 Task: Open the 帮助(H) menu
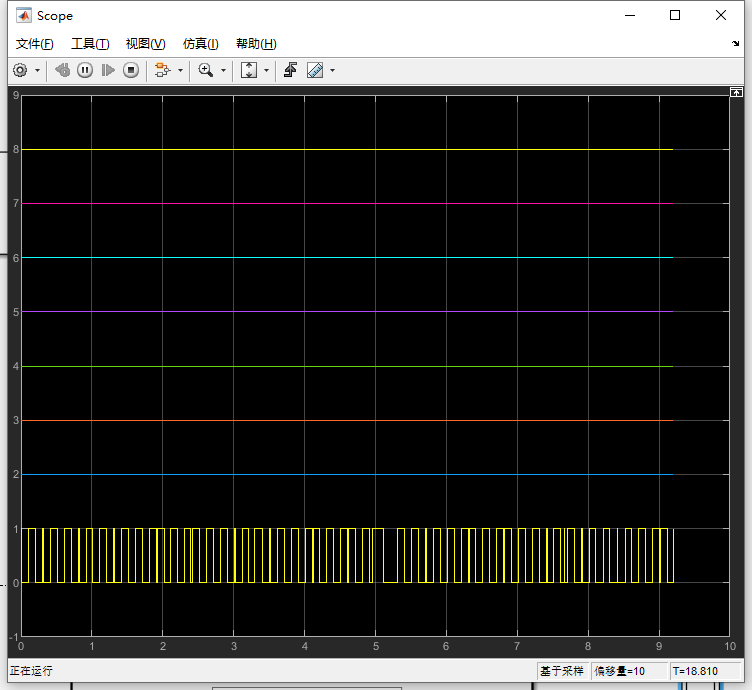(x=256, y=44)
